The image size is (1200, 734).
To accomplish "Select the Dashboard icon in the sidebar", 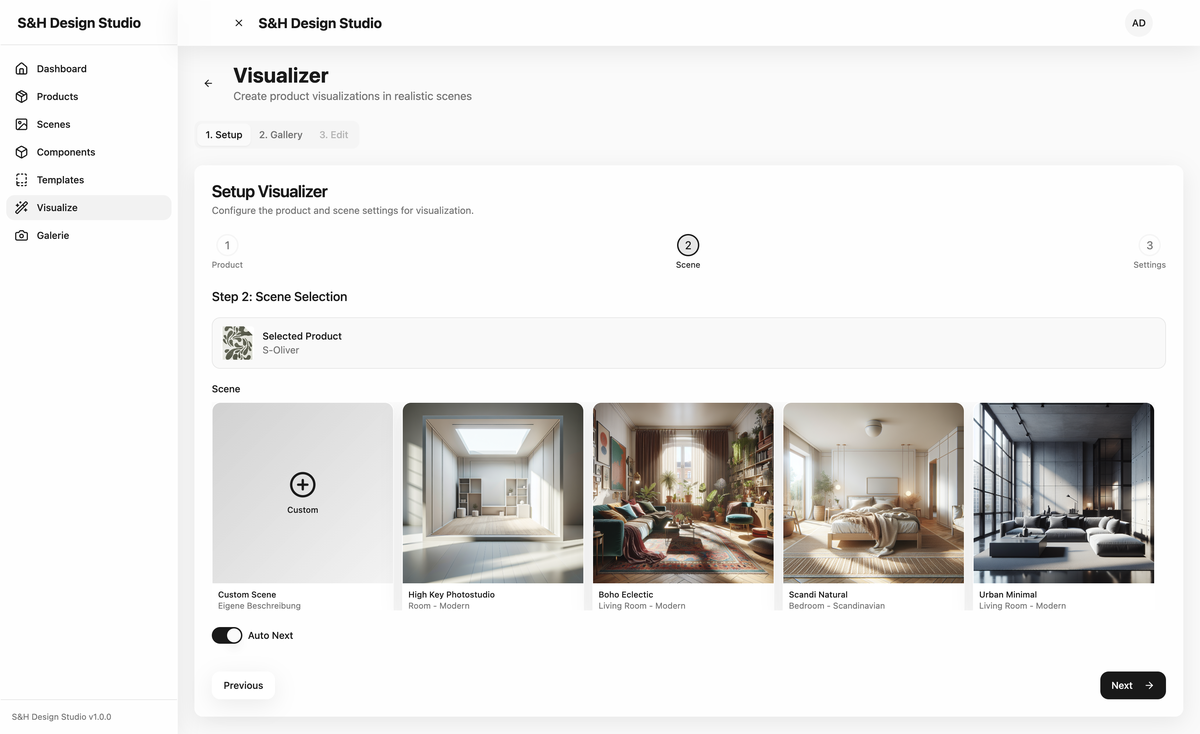I will [x=21, y=68].
